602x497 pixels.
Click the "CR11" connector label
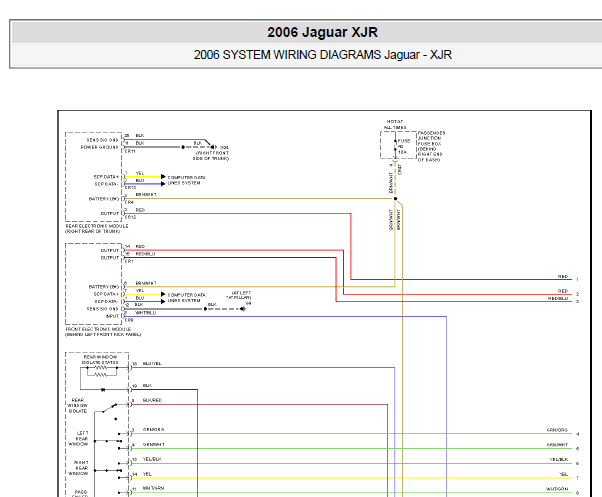(130, 151)
